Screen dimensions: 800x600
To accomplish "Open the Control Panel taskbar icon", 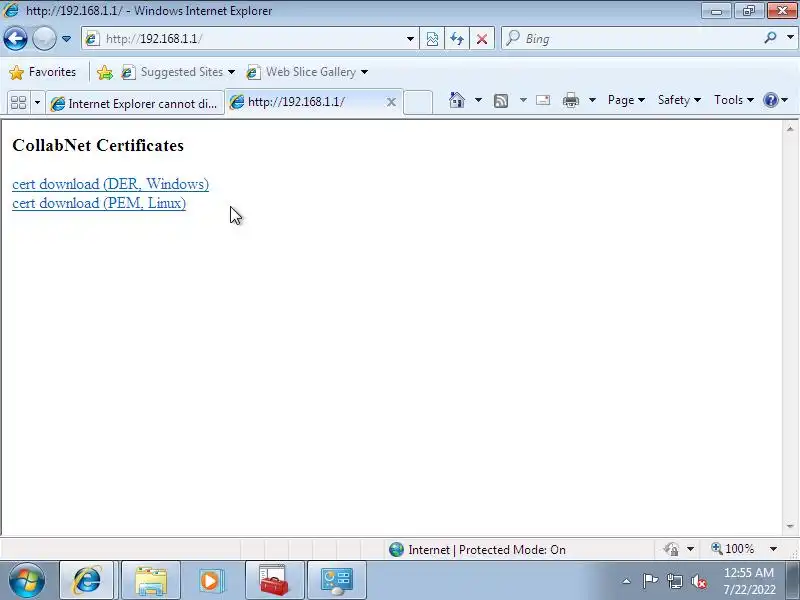I will [x=336, y=580].
